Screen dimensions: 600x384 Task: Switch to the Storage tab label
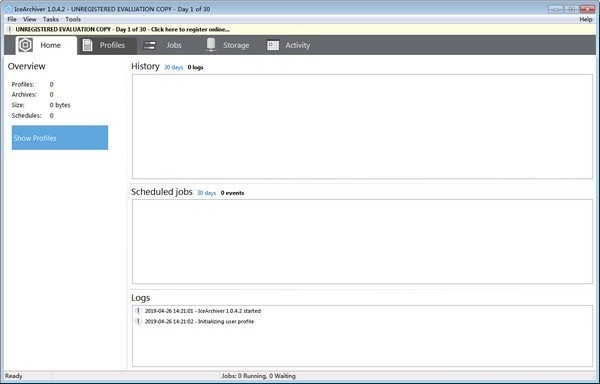coord(236,45)
